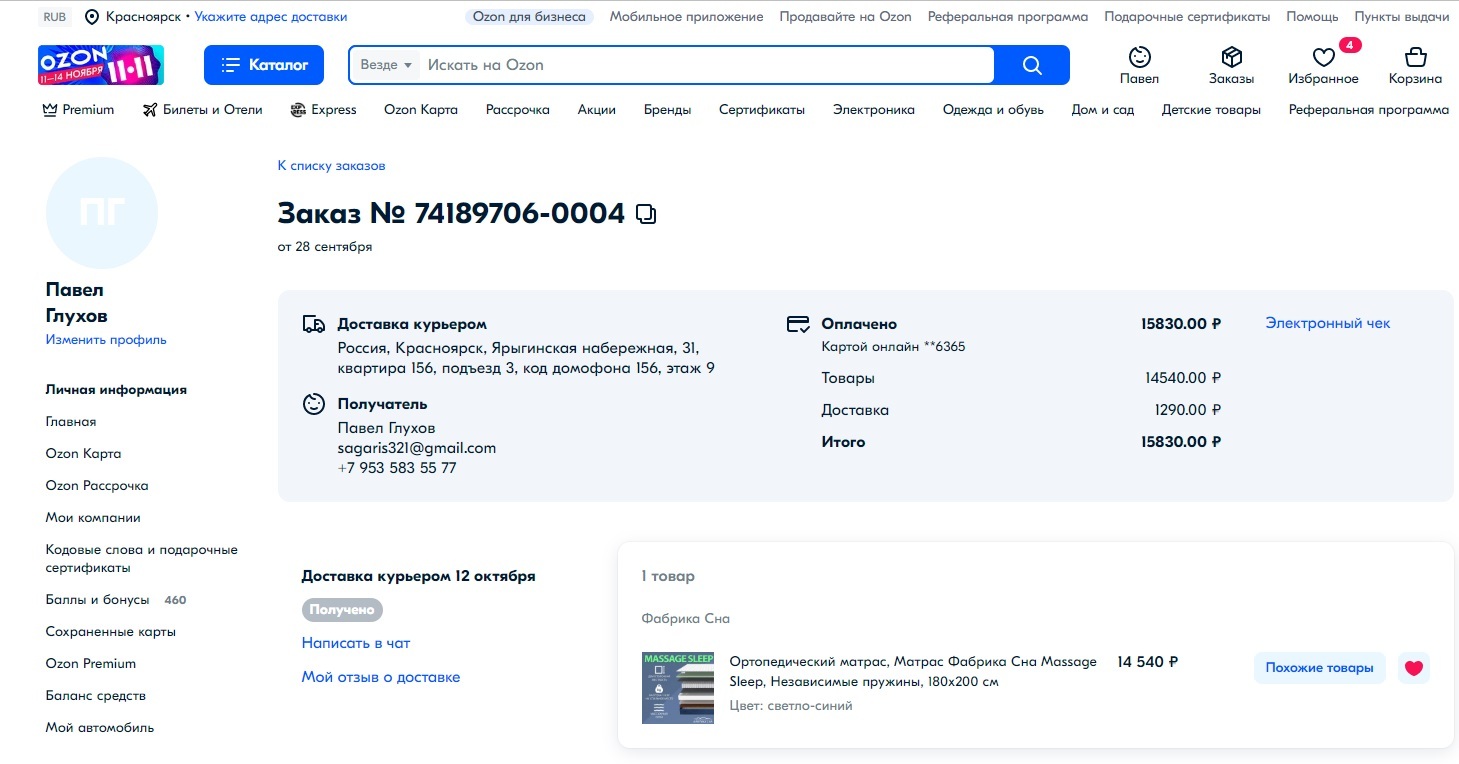This screenshot has height=764, width=1459.
Task: Toggle favorite heart on mattress item
Action: (x=1413, y=668)
